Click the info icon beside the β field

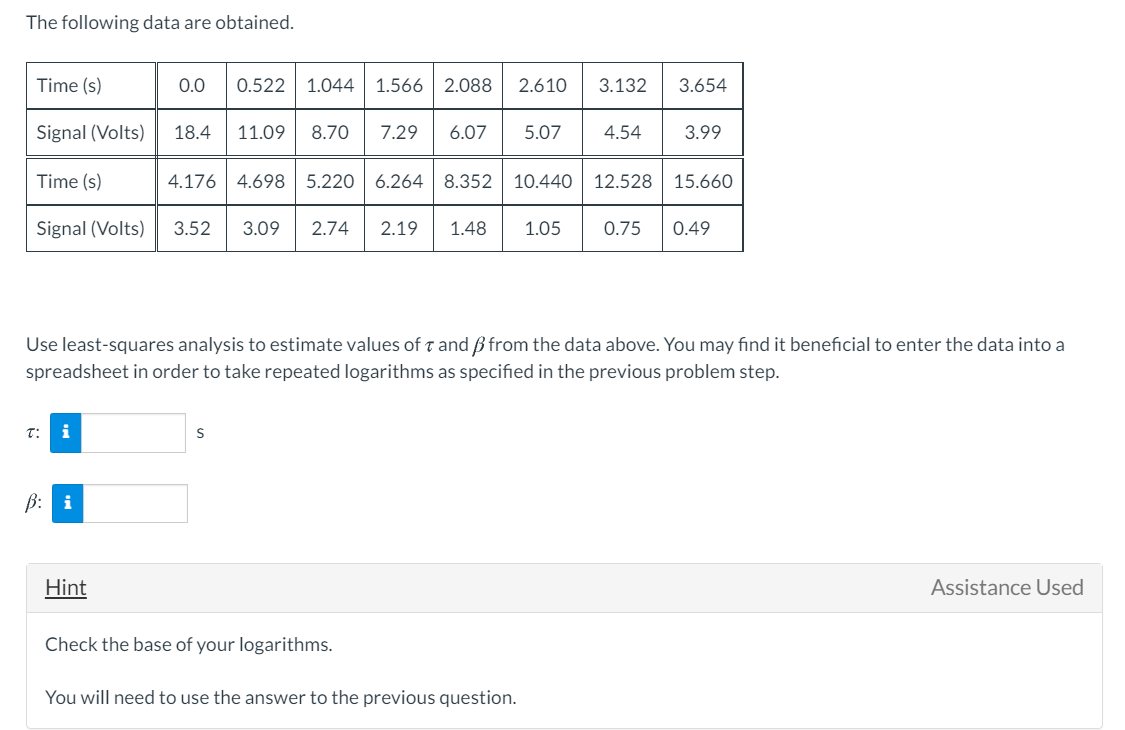tap(67, 503)
